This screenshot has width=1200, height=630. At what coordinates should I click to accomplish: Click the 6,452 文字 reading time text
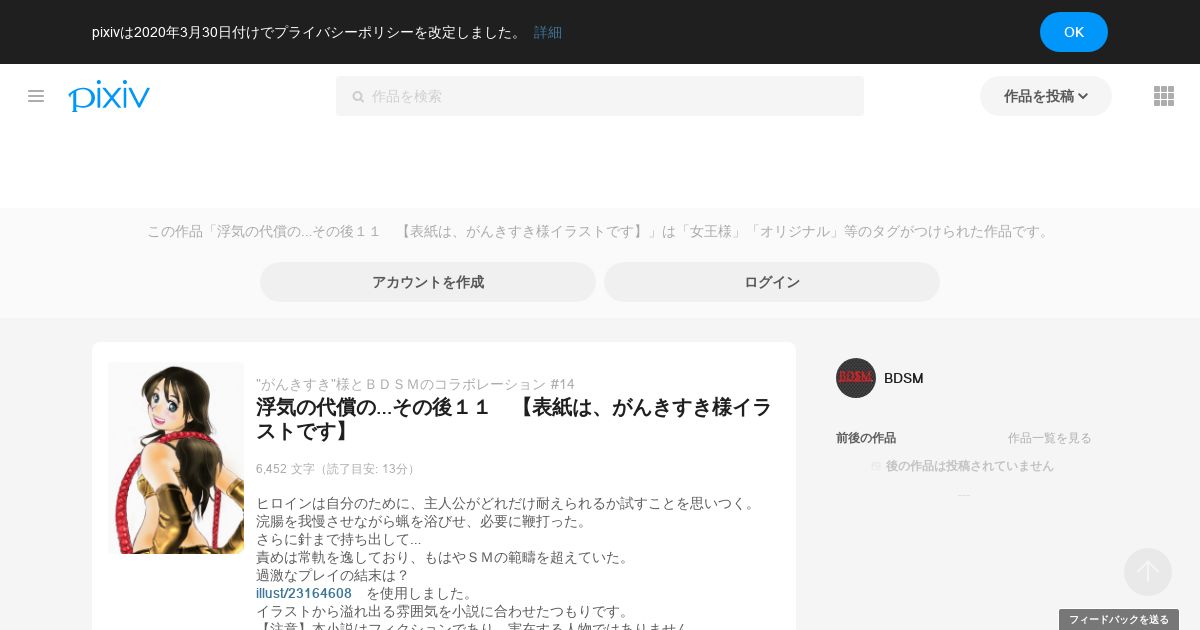coord(337,469)
